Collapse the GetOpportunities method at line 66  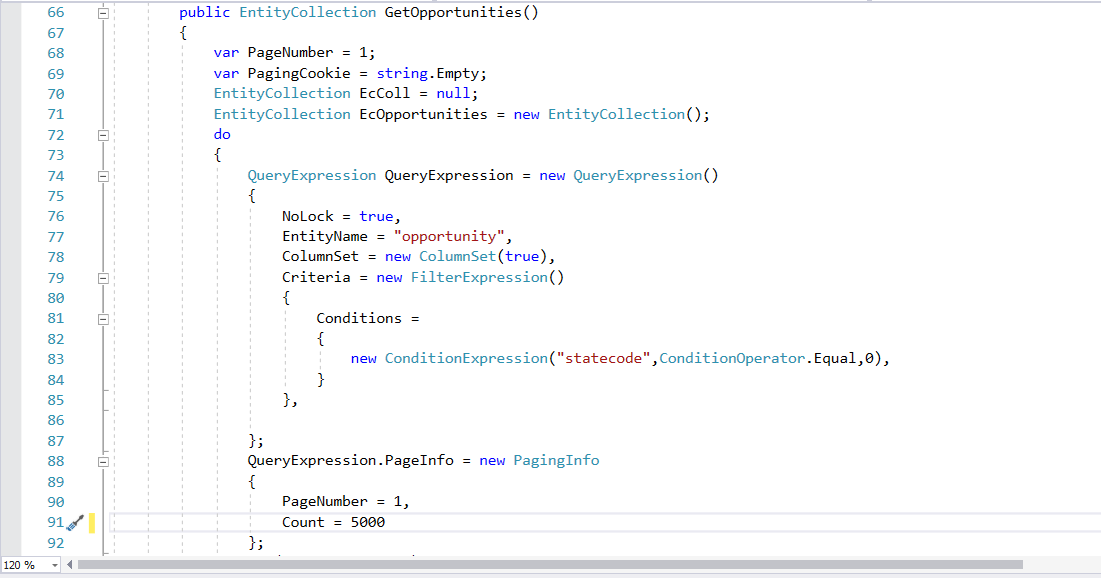(x=103, y=12)
